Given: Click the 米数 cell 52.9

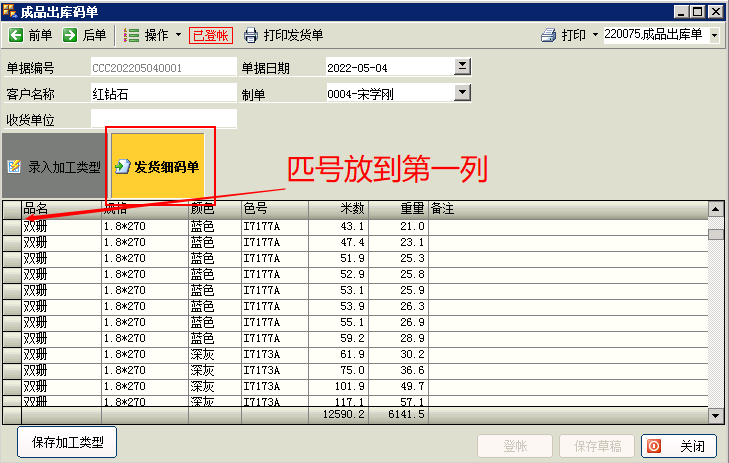Looking at the screenshot, I should coord(338,274).
